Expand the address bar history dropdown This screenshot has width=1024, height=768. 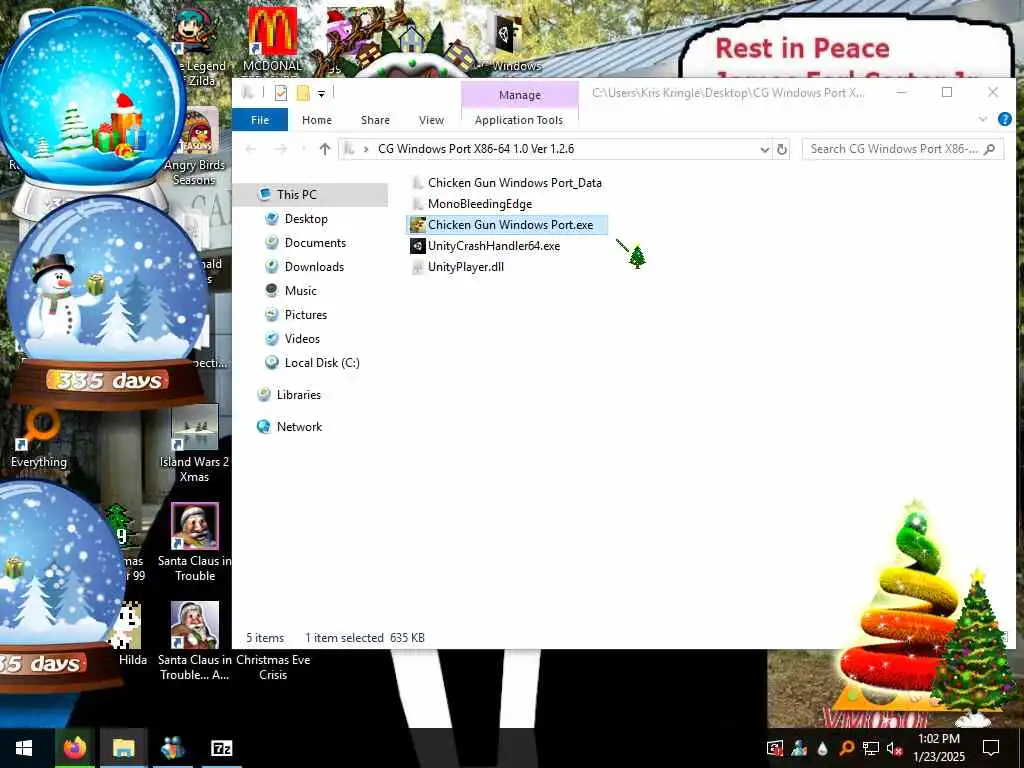(765, 150)
